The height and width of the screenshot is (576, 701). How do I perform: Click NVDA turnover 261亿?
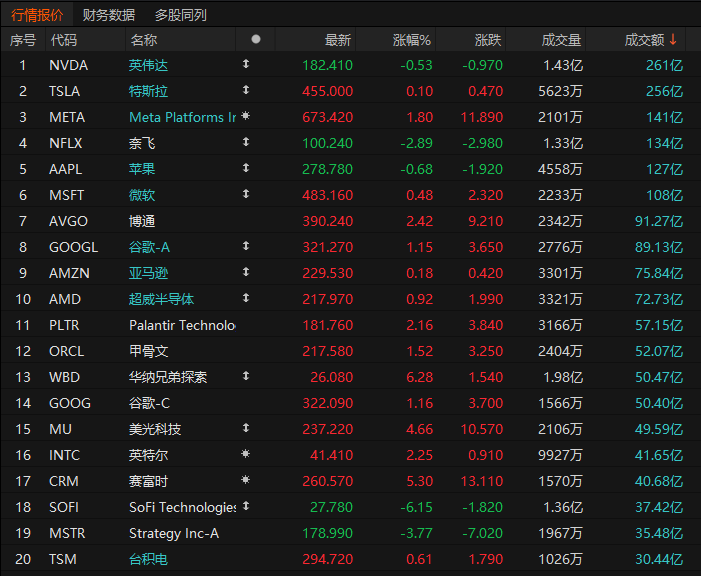[664, 65]
